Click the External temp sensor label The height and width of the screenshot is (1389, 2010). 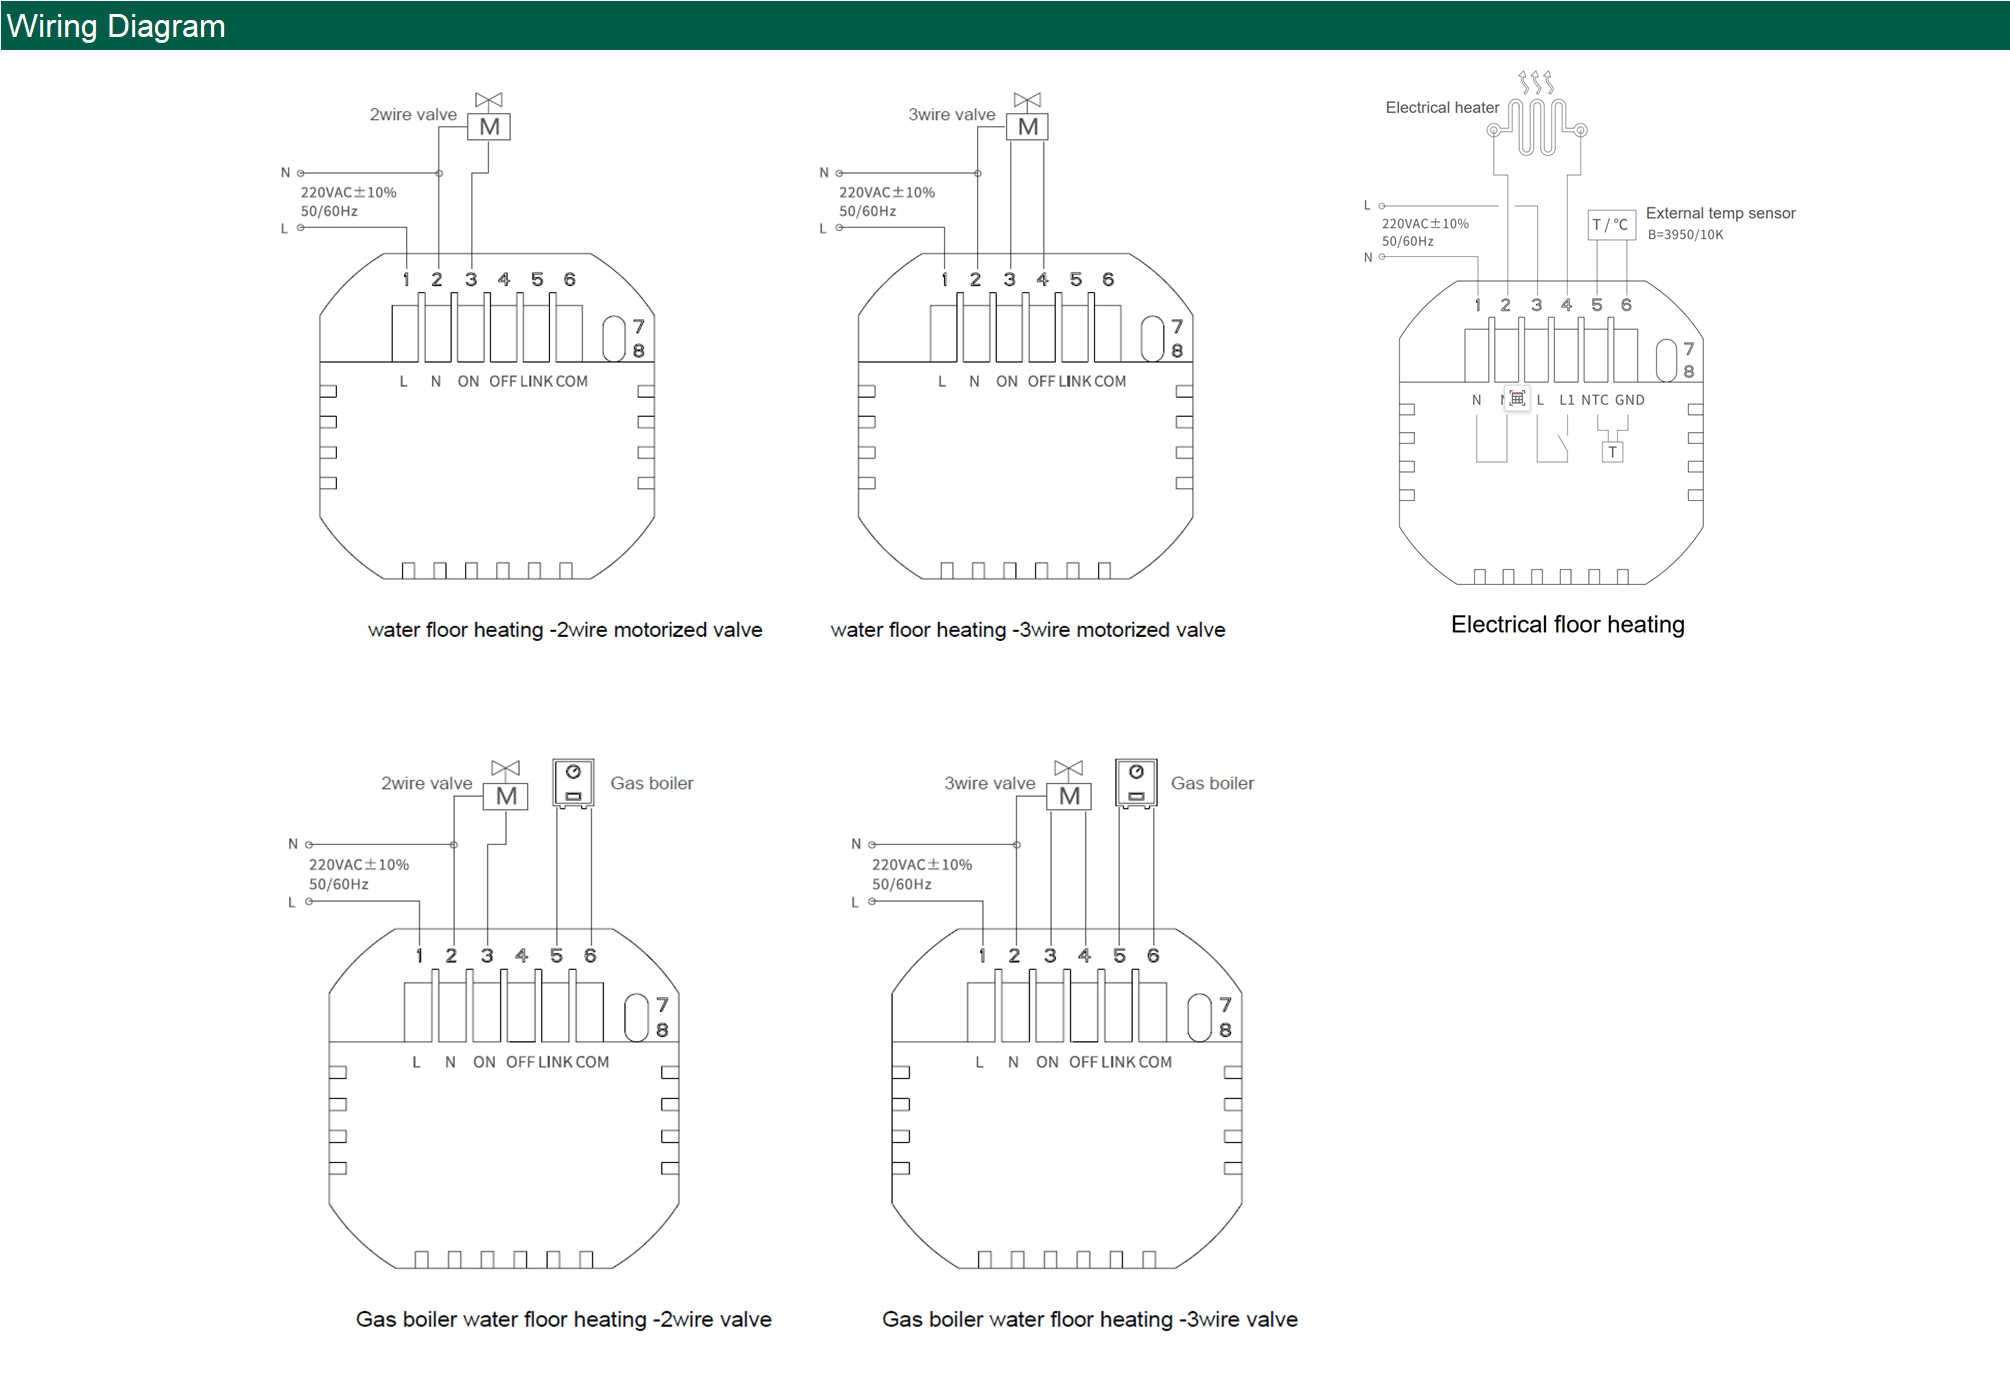1720,213
